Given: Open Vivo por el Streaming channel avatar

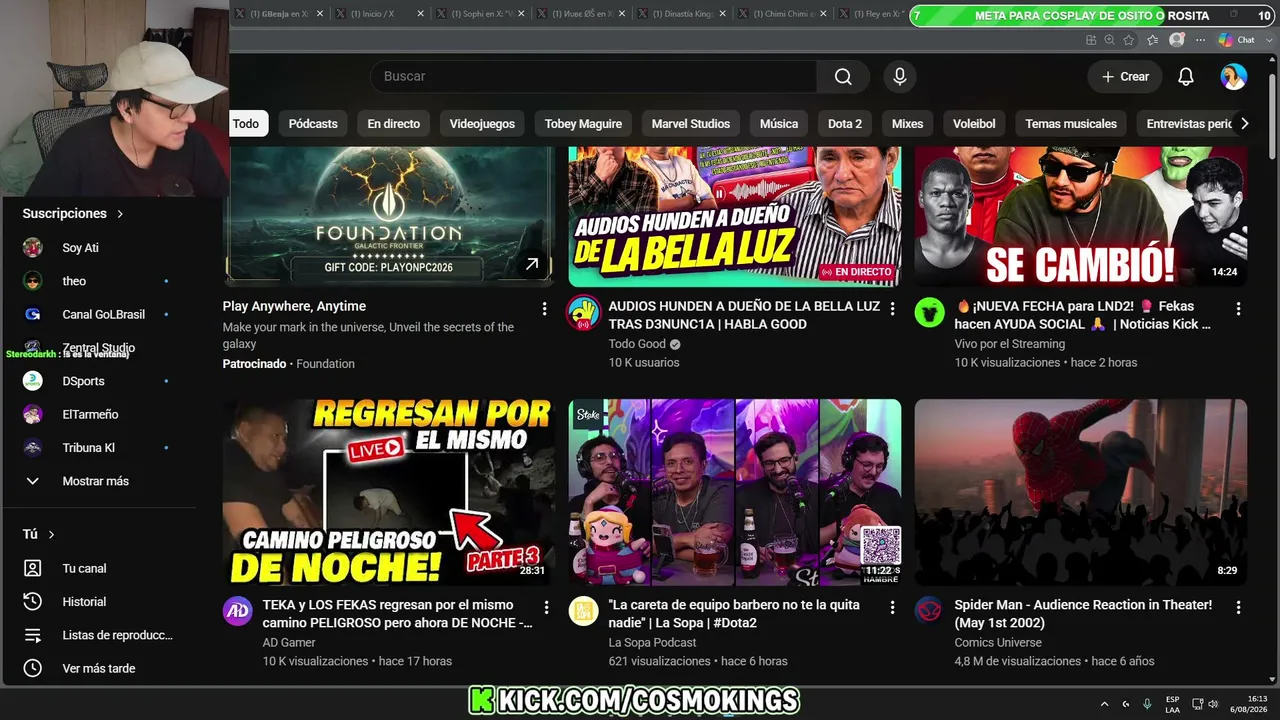Looking at the screenshot, I should pos(930,313).
